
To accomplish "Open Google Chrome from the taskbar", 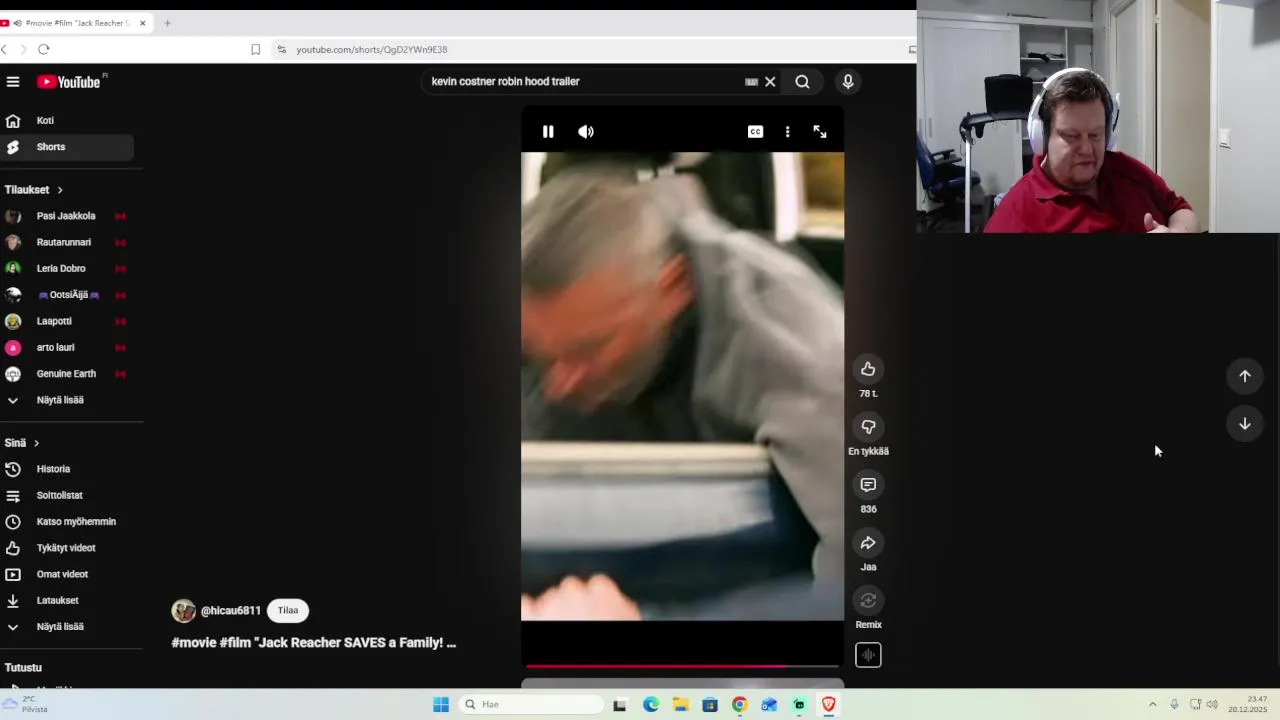I will point(739,704).
